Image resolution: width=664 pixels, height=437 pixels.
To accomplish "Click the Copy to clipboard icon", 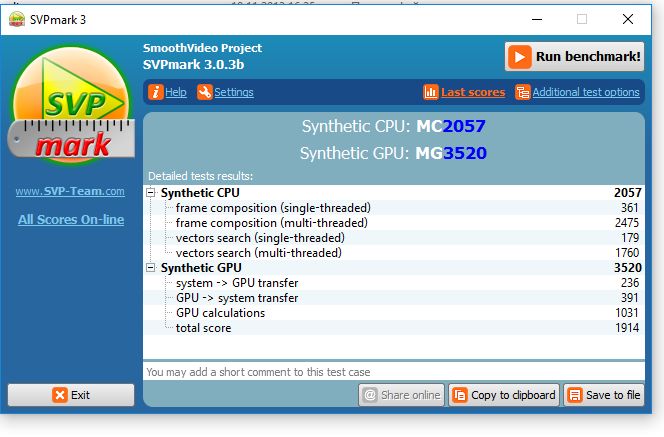I will pos(460,395).
